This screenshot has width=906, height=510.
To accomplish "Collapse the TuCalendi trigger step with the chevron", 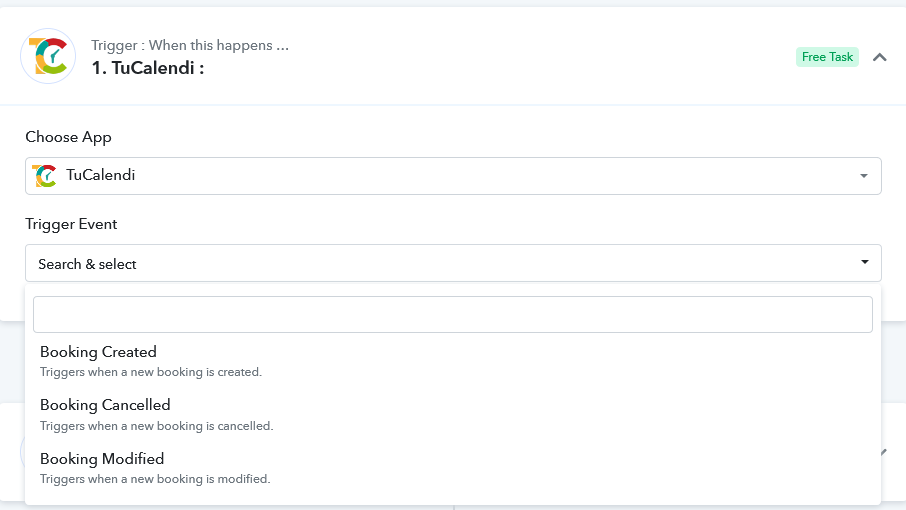I will pyautogui.click(x=880, y=57).
